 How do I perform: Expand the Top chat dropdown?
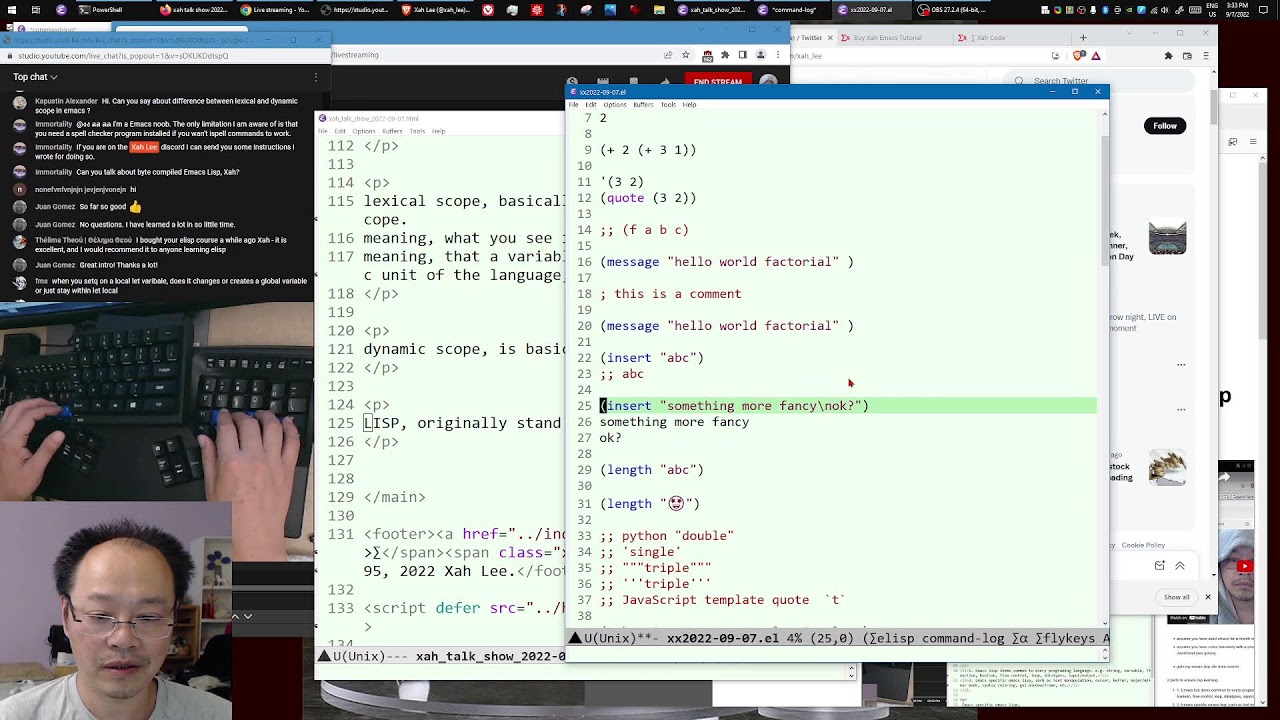pyautogui.click(x=35, y=77)
